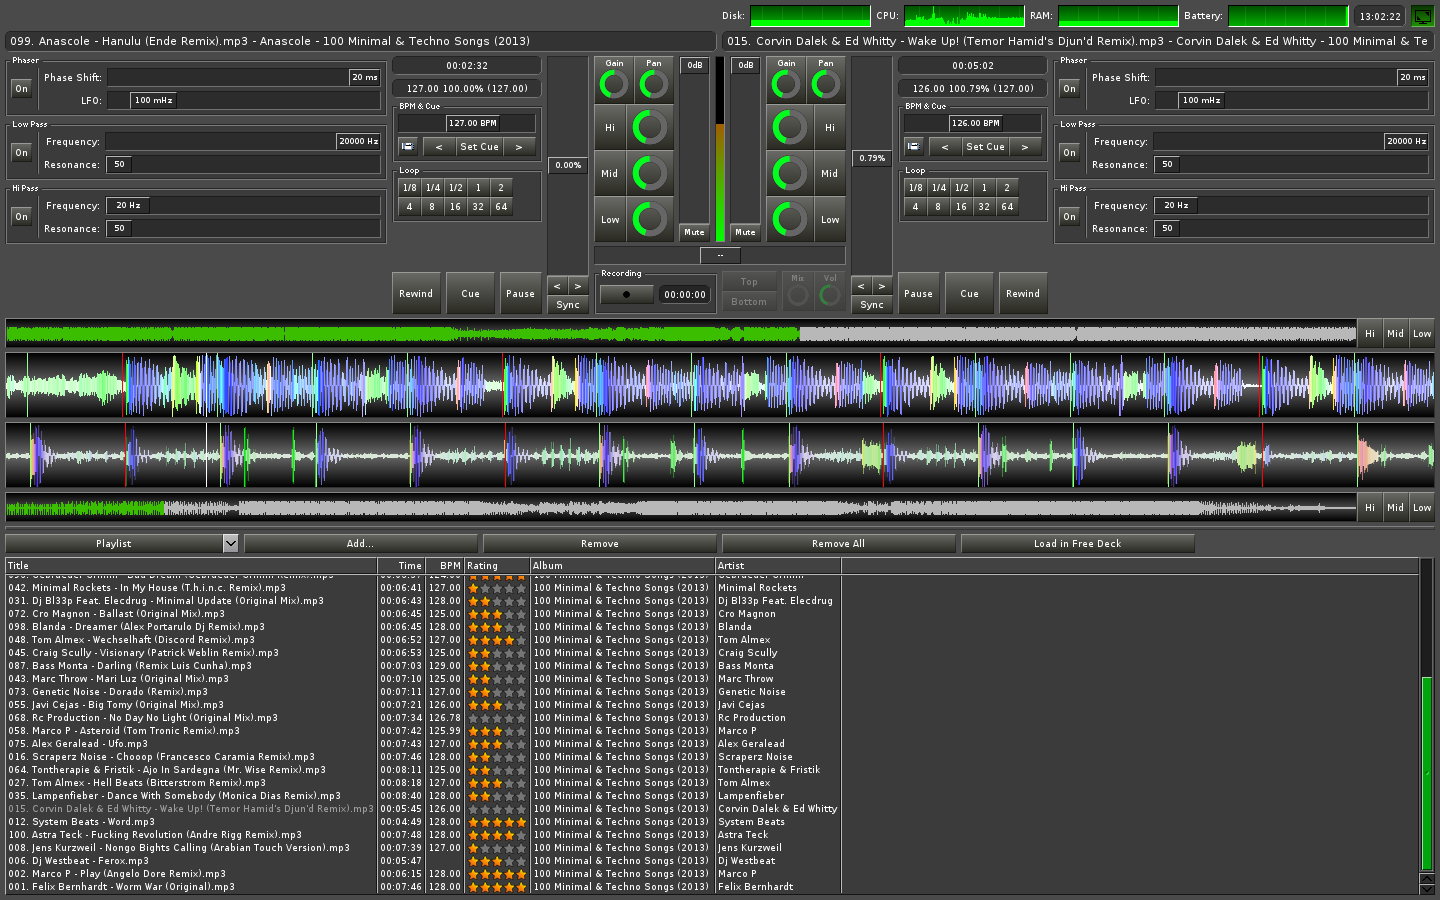The height and width of the screenshot is (900, 1440).
Task: Toggle the left deck Phaser On button
Action: [21, 89]
